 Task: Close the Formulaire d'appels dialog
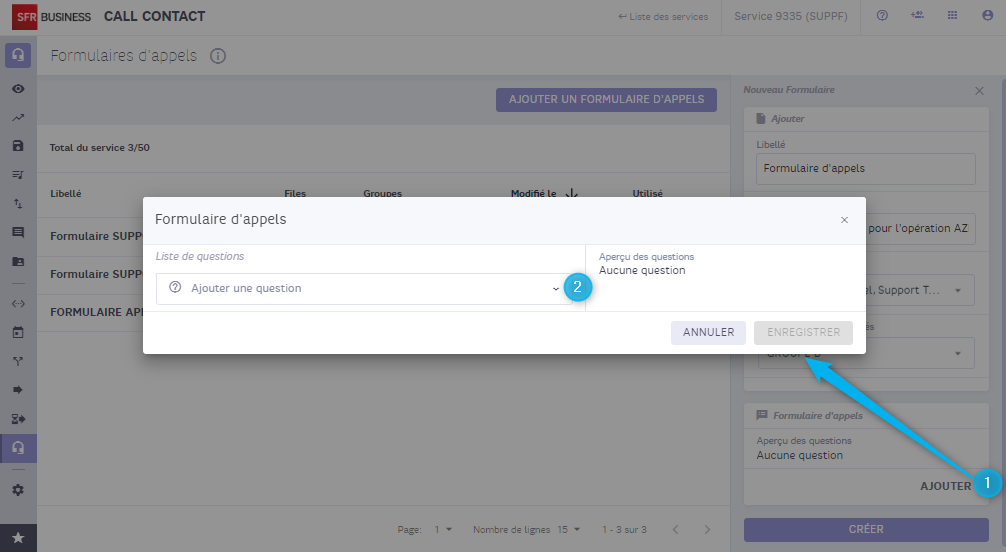pyautogui.click(x=844, y=220)
